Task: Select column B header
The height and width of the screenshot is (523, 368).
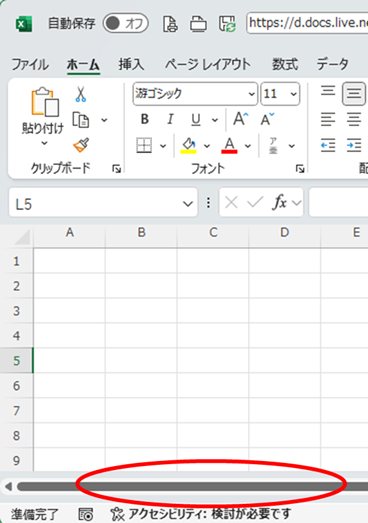Action: 141,232
